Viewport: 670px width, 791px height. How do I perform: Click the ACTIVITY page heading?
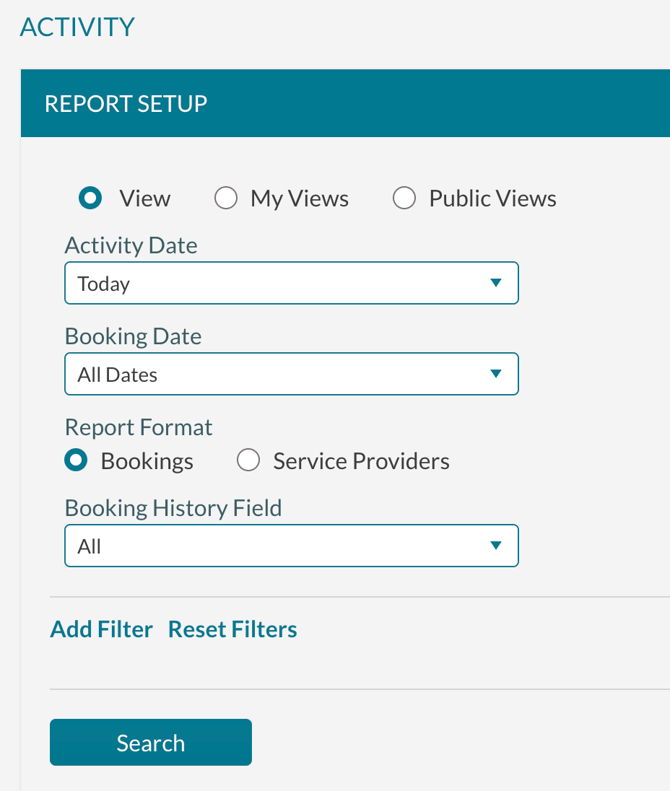(77, 27)
